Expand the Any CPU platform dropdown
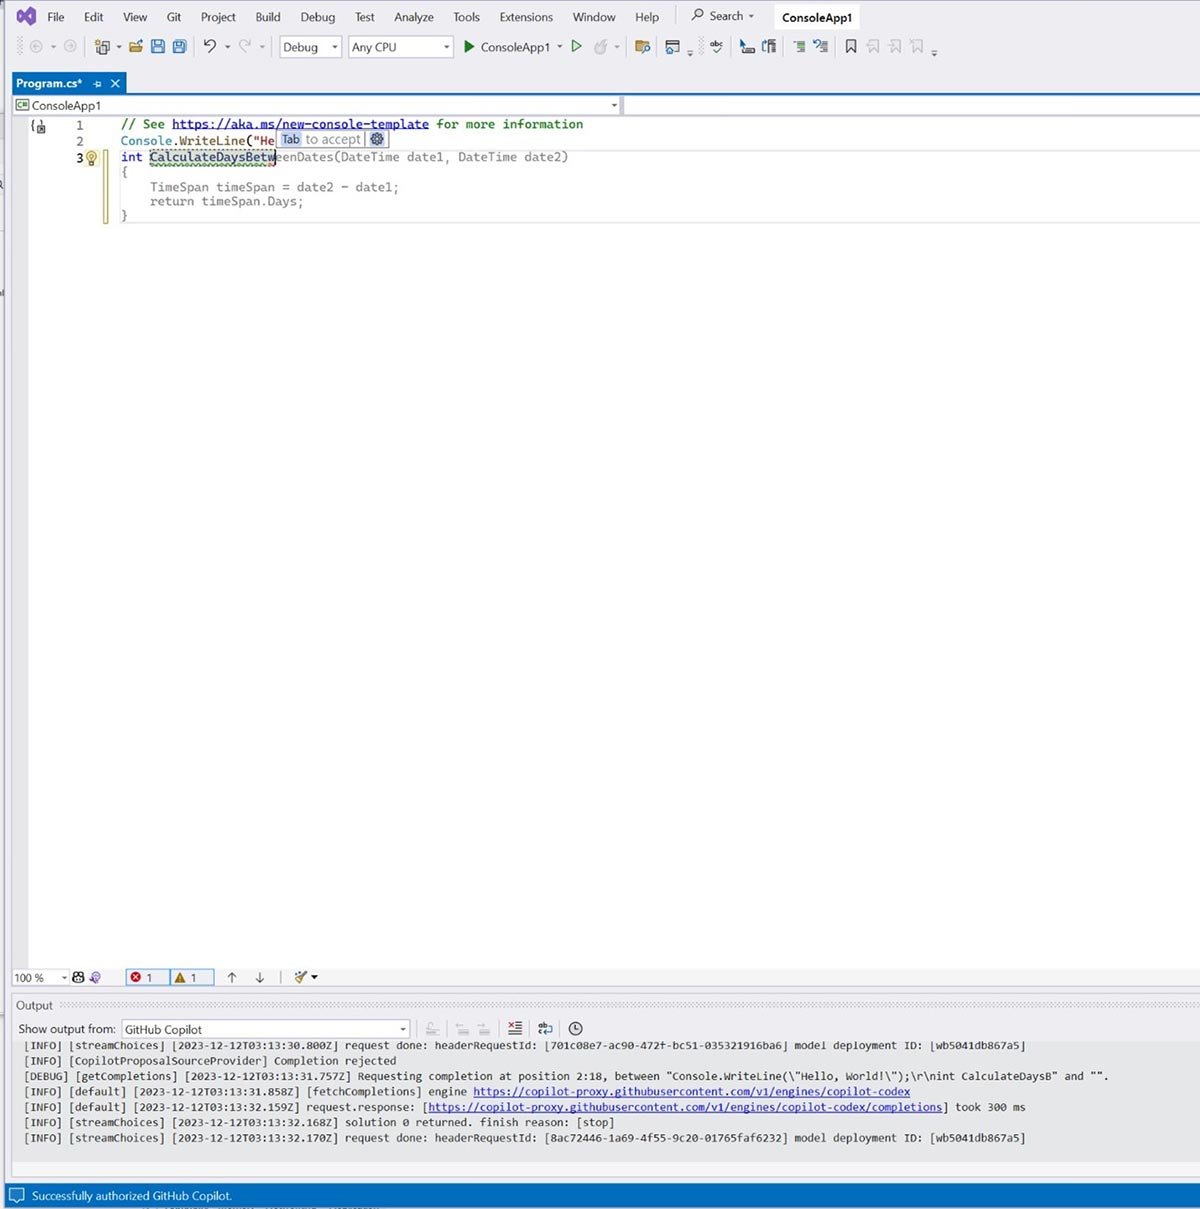This screenshot has width=1200, height=1209. (400, 47)
